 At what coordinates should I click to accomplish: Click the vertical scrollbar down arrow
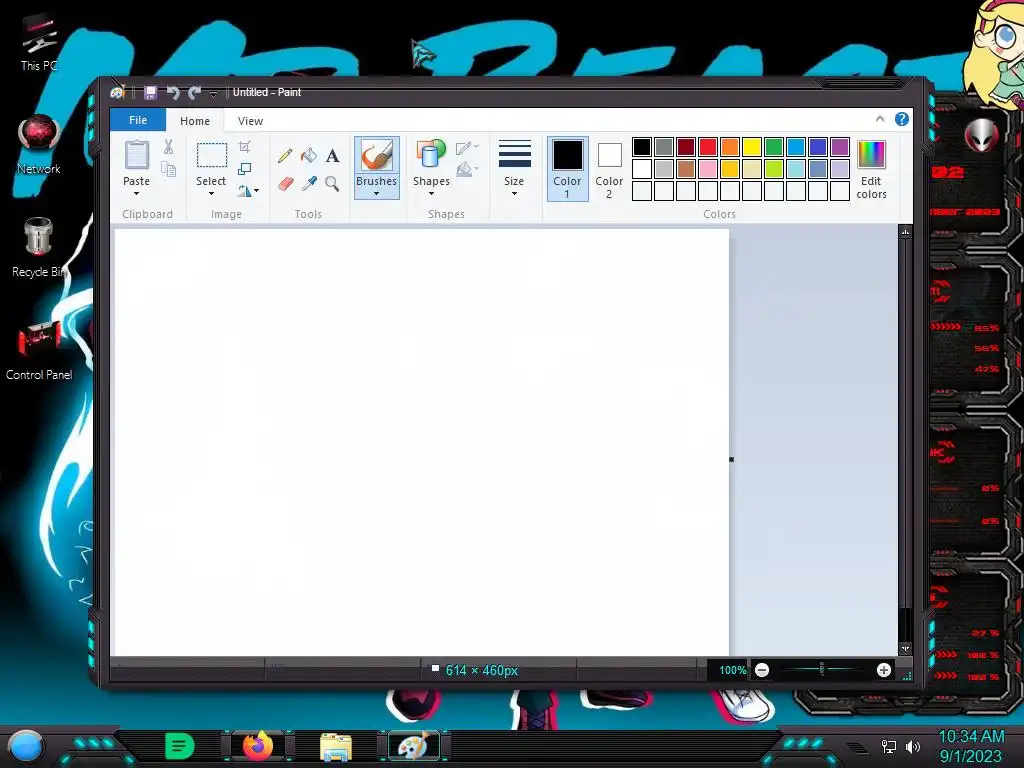click(905, 648)
